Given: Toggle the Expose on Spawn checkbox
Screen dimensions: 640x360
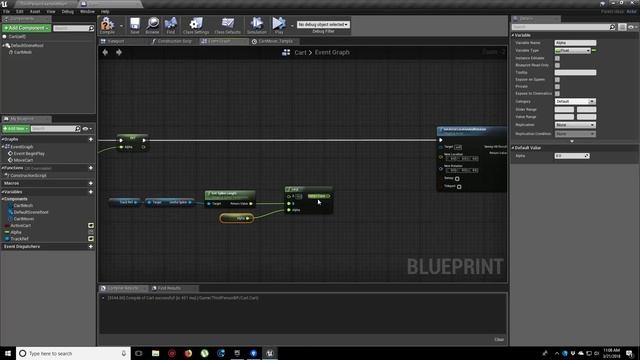Looking at the screenshot, I should pos(557,80).
